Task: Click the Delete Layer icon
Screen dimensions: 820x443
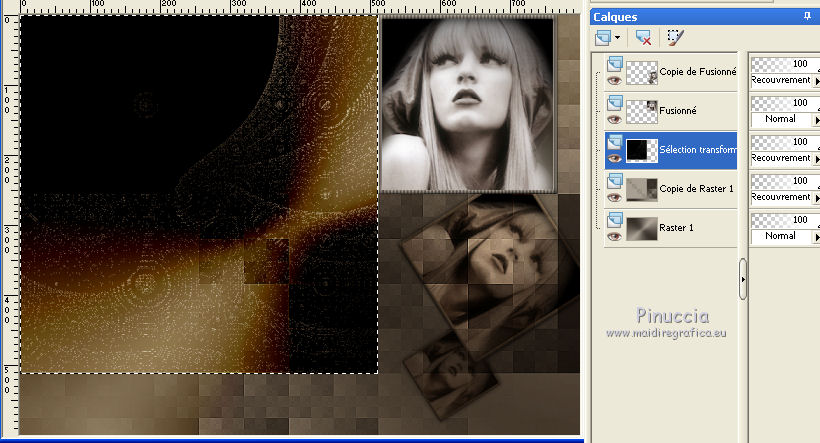Action: pos(643,37)
